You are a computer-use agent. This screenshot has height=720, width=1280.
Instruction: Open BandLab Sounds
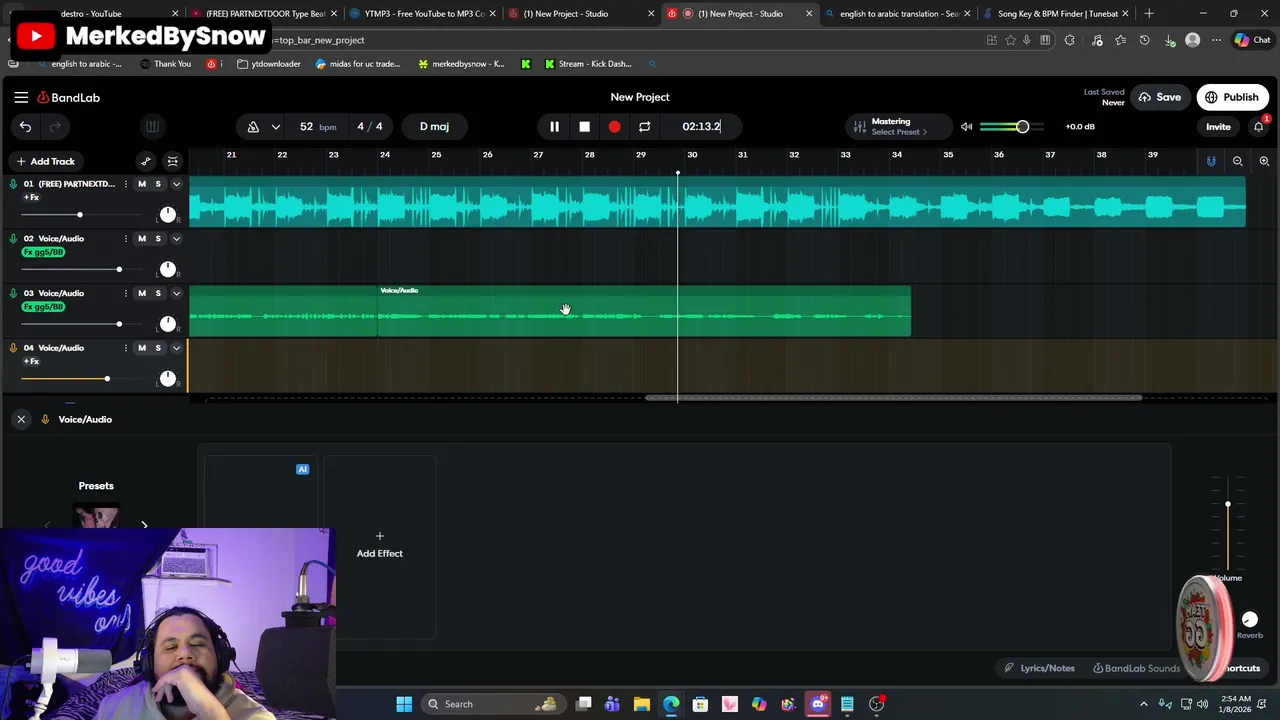[1136, 668]
